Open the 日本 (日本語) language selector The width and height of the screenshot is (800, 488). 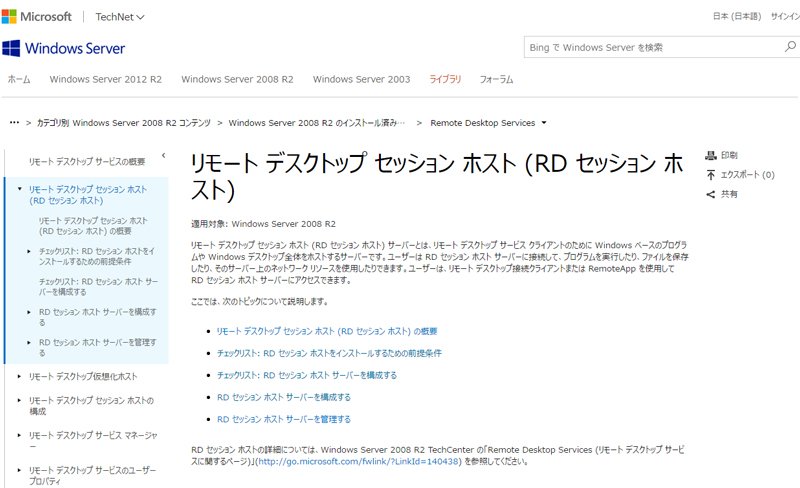[x=737, y=16]
